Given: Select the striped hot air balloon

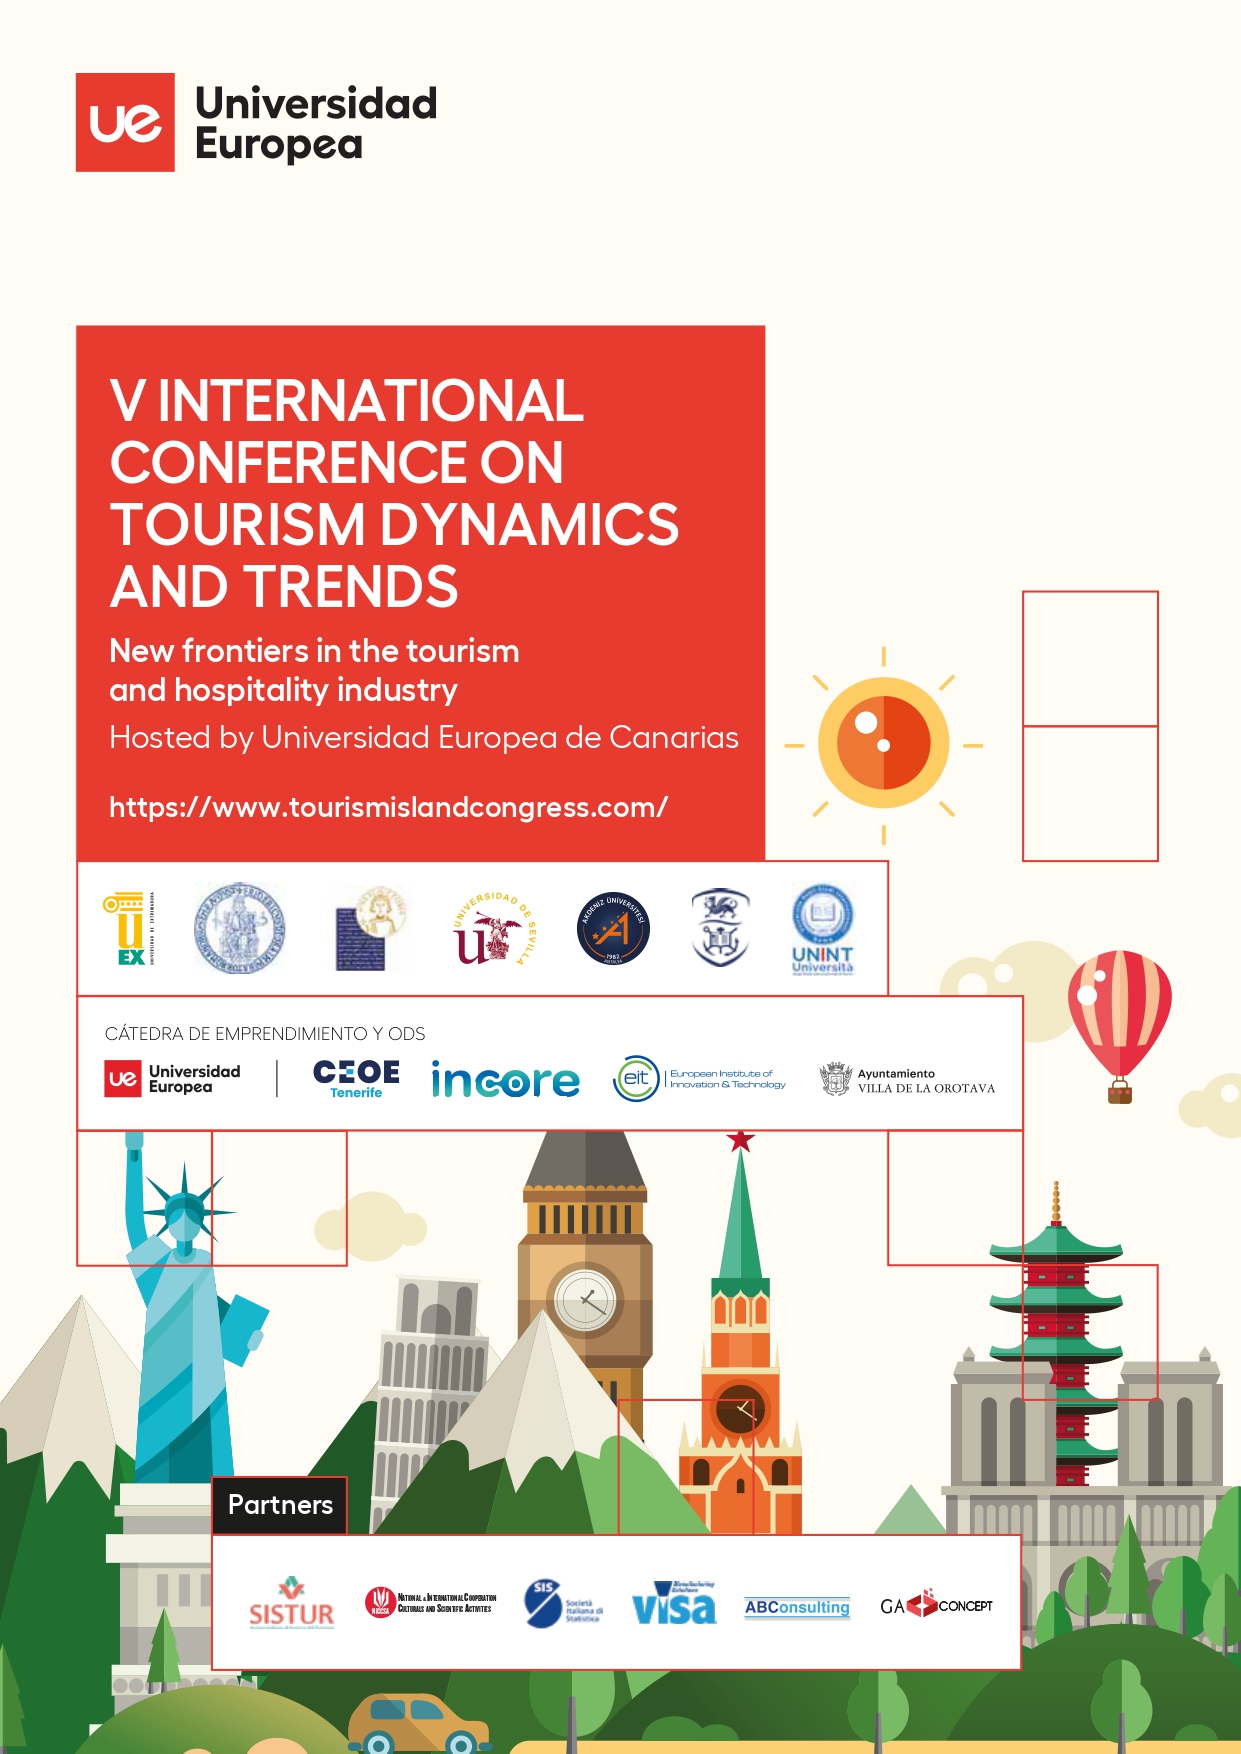Looking at the screenshot, I should coord(1119,1014).
